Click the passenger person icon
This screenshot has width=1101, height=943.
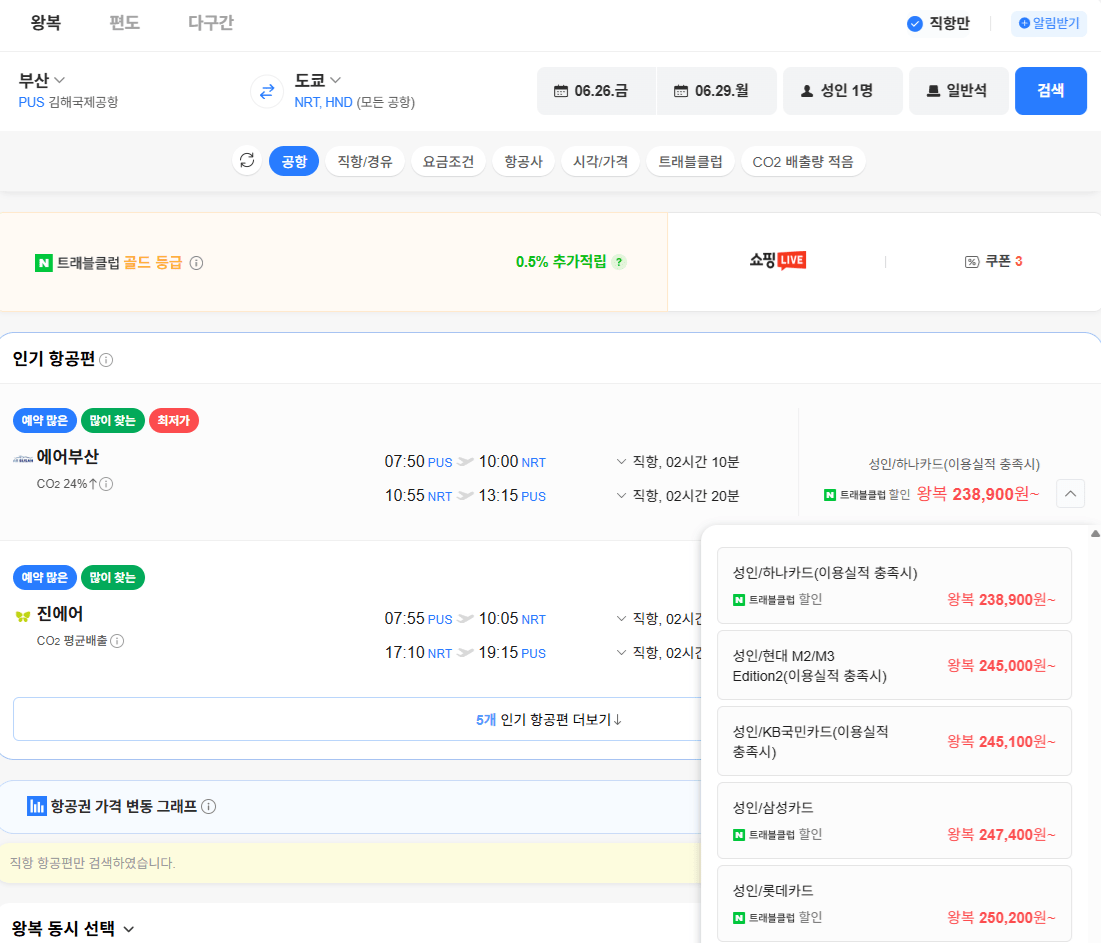pos(807,91)
